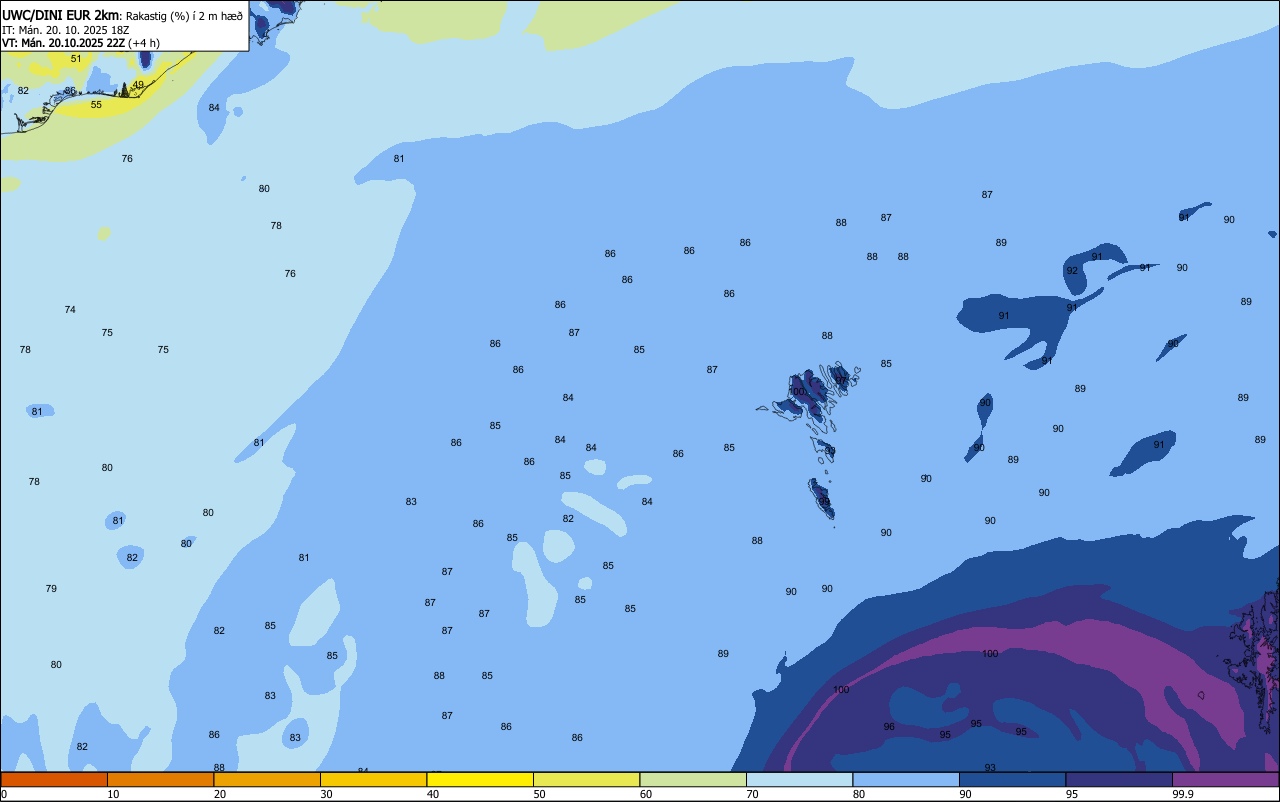Click the pale blue 70–80 legend swatch
This screenshot has width=1280, height=802.
799,779
